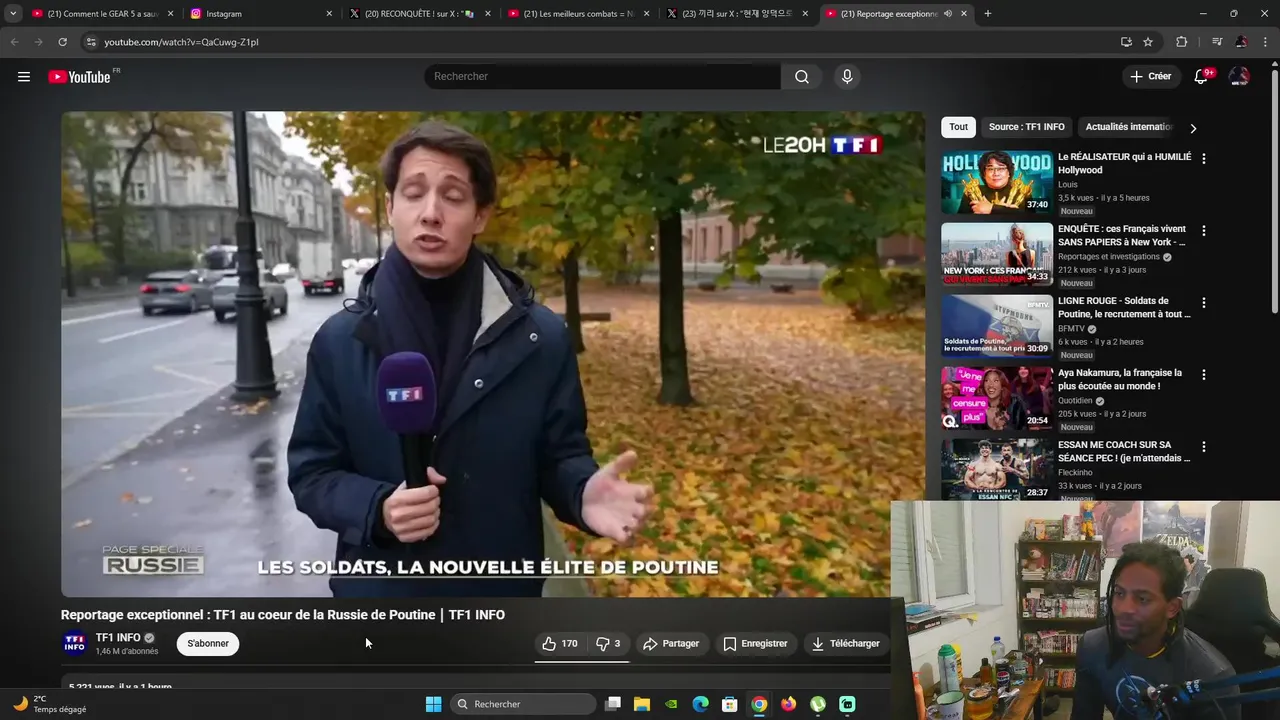Open Microsoft Store from the taskbar
This screenshot has width=1280, height=720.
tap(730, 704)
